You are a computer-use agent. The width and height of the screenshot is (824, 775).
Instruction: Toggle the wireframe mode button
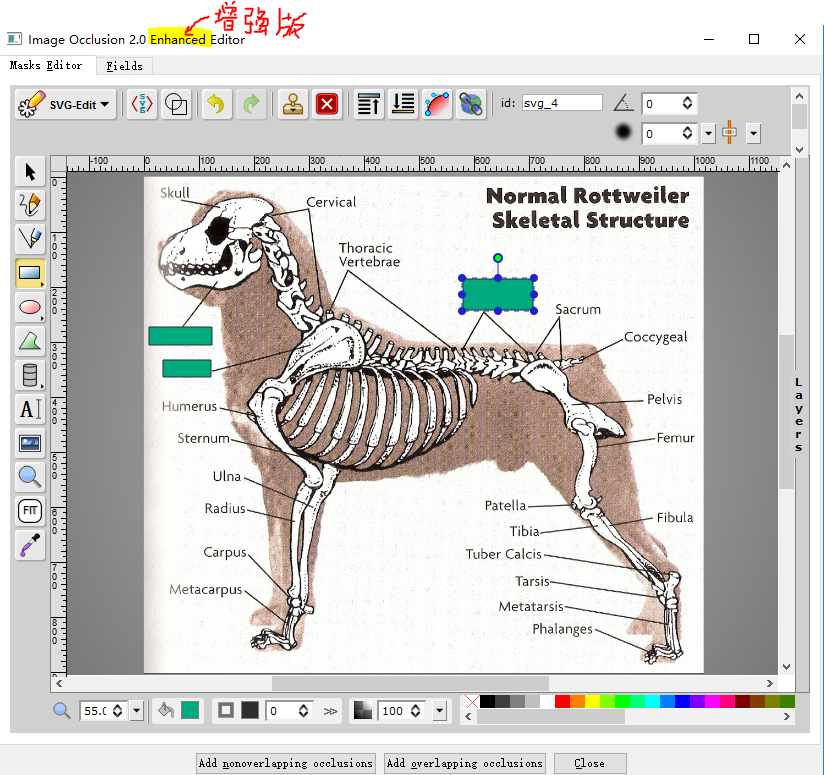click(176, 104)
